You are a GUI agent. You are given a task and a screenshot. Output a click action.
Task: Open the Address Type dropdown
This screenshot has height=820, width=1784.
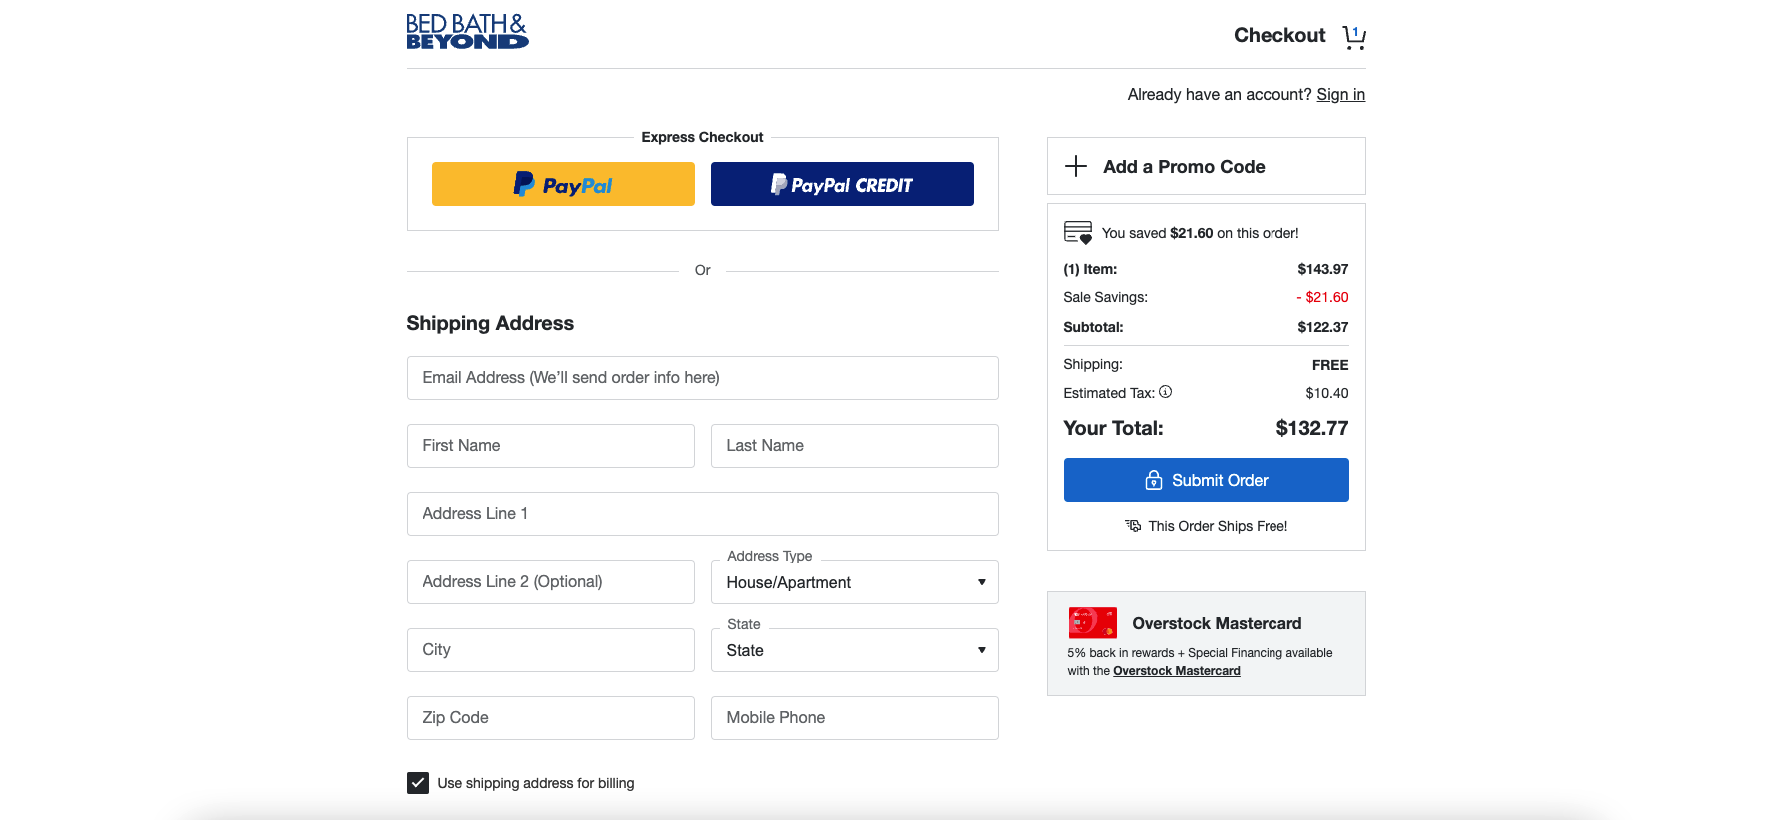(x=855, y=582)
